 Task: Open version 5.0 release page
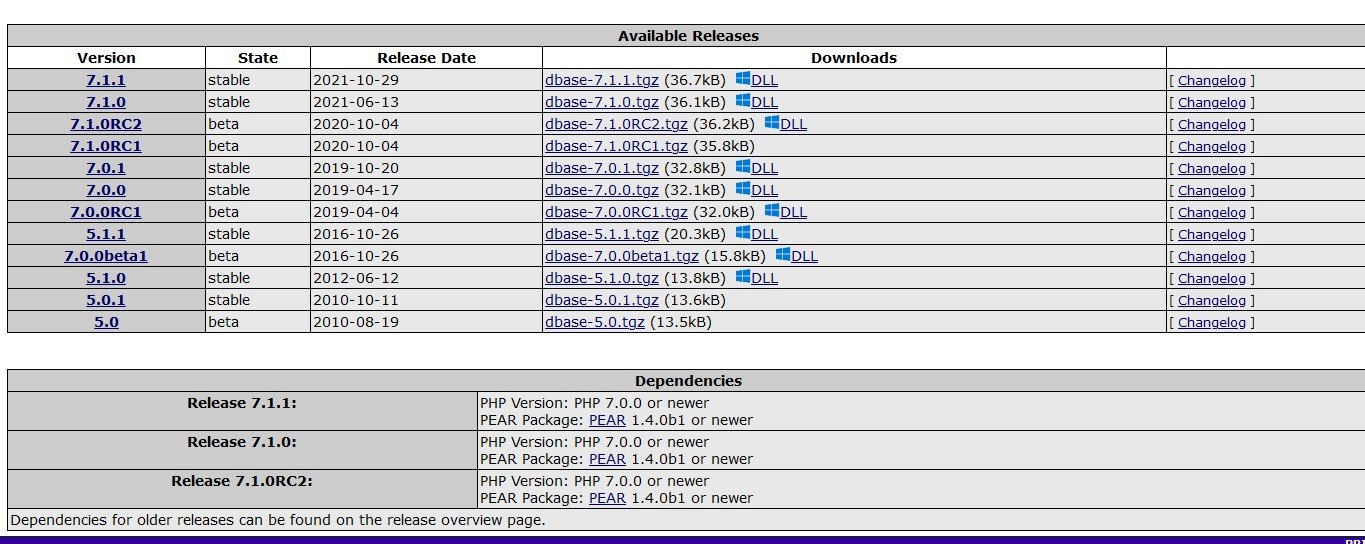pyautogui.click(x=106, y=322)
